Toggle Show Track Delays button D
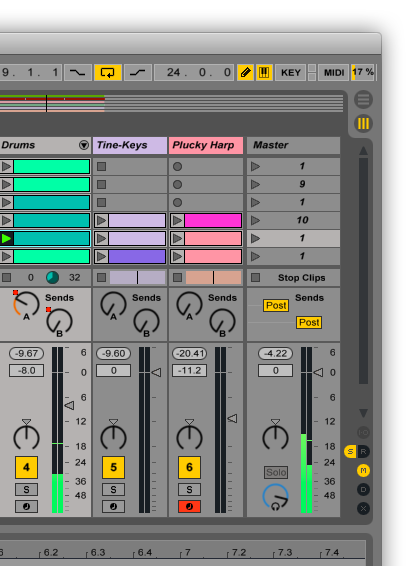 (x=363, y=489)
